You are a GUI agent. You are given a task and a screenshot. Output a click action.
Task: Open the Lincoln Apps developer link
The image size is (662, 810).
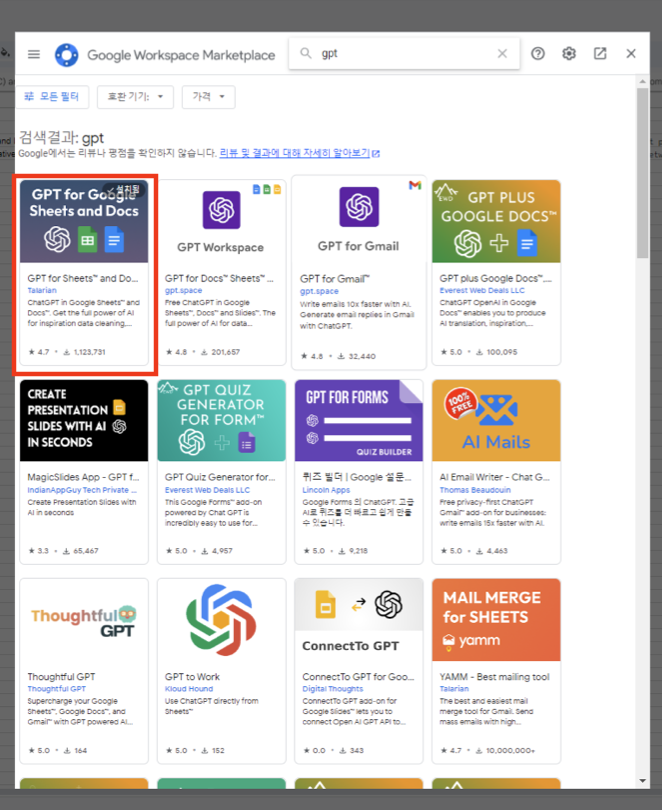326,490
